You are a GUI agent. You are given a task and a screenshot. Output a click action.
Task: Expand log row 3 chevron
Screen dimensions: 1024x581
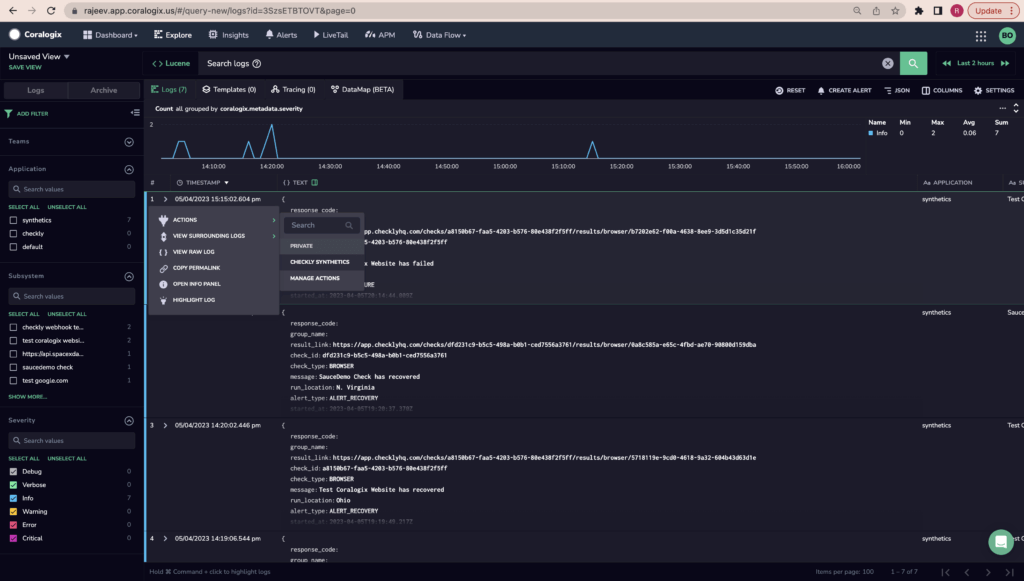point(165,425)
